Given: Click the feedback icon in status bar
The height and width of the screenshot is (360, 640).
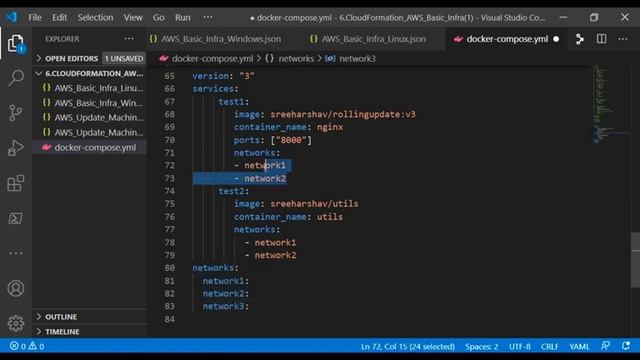Looking at the screenshot, I should coord(605,346).
